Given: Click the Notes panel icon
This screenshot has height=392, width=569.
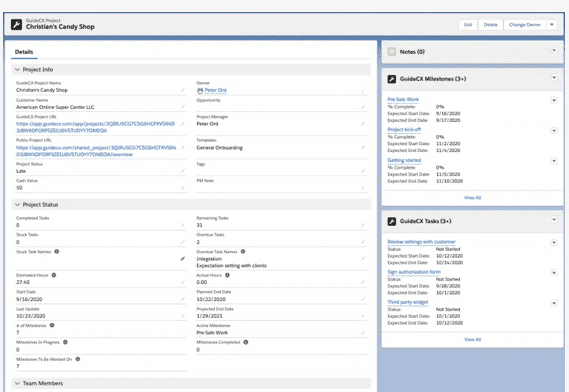Looking at the screenshot, I should click(x=392, y=52).
